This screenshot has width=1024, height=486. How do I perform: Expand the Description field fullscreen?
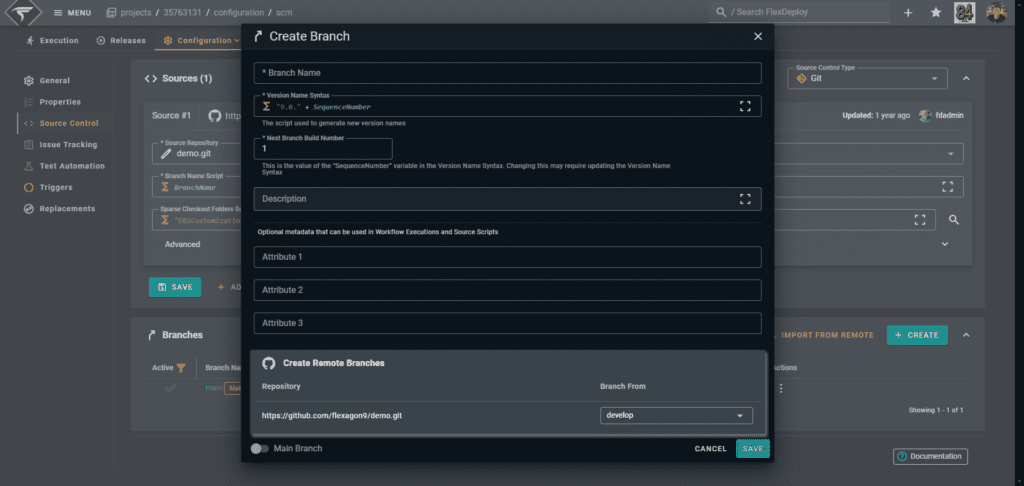(x=745, y=199)
